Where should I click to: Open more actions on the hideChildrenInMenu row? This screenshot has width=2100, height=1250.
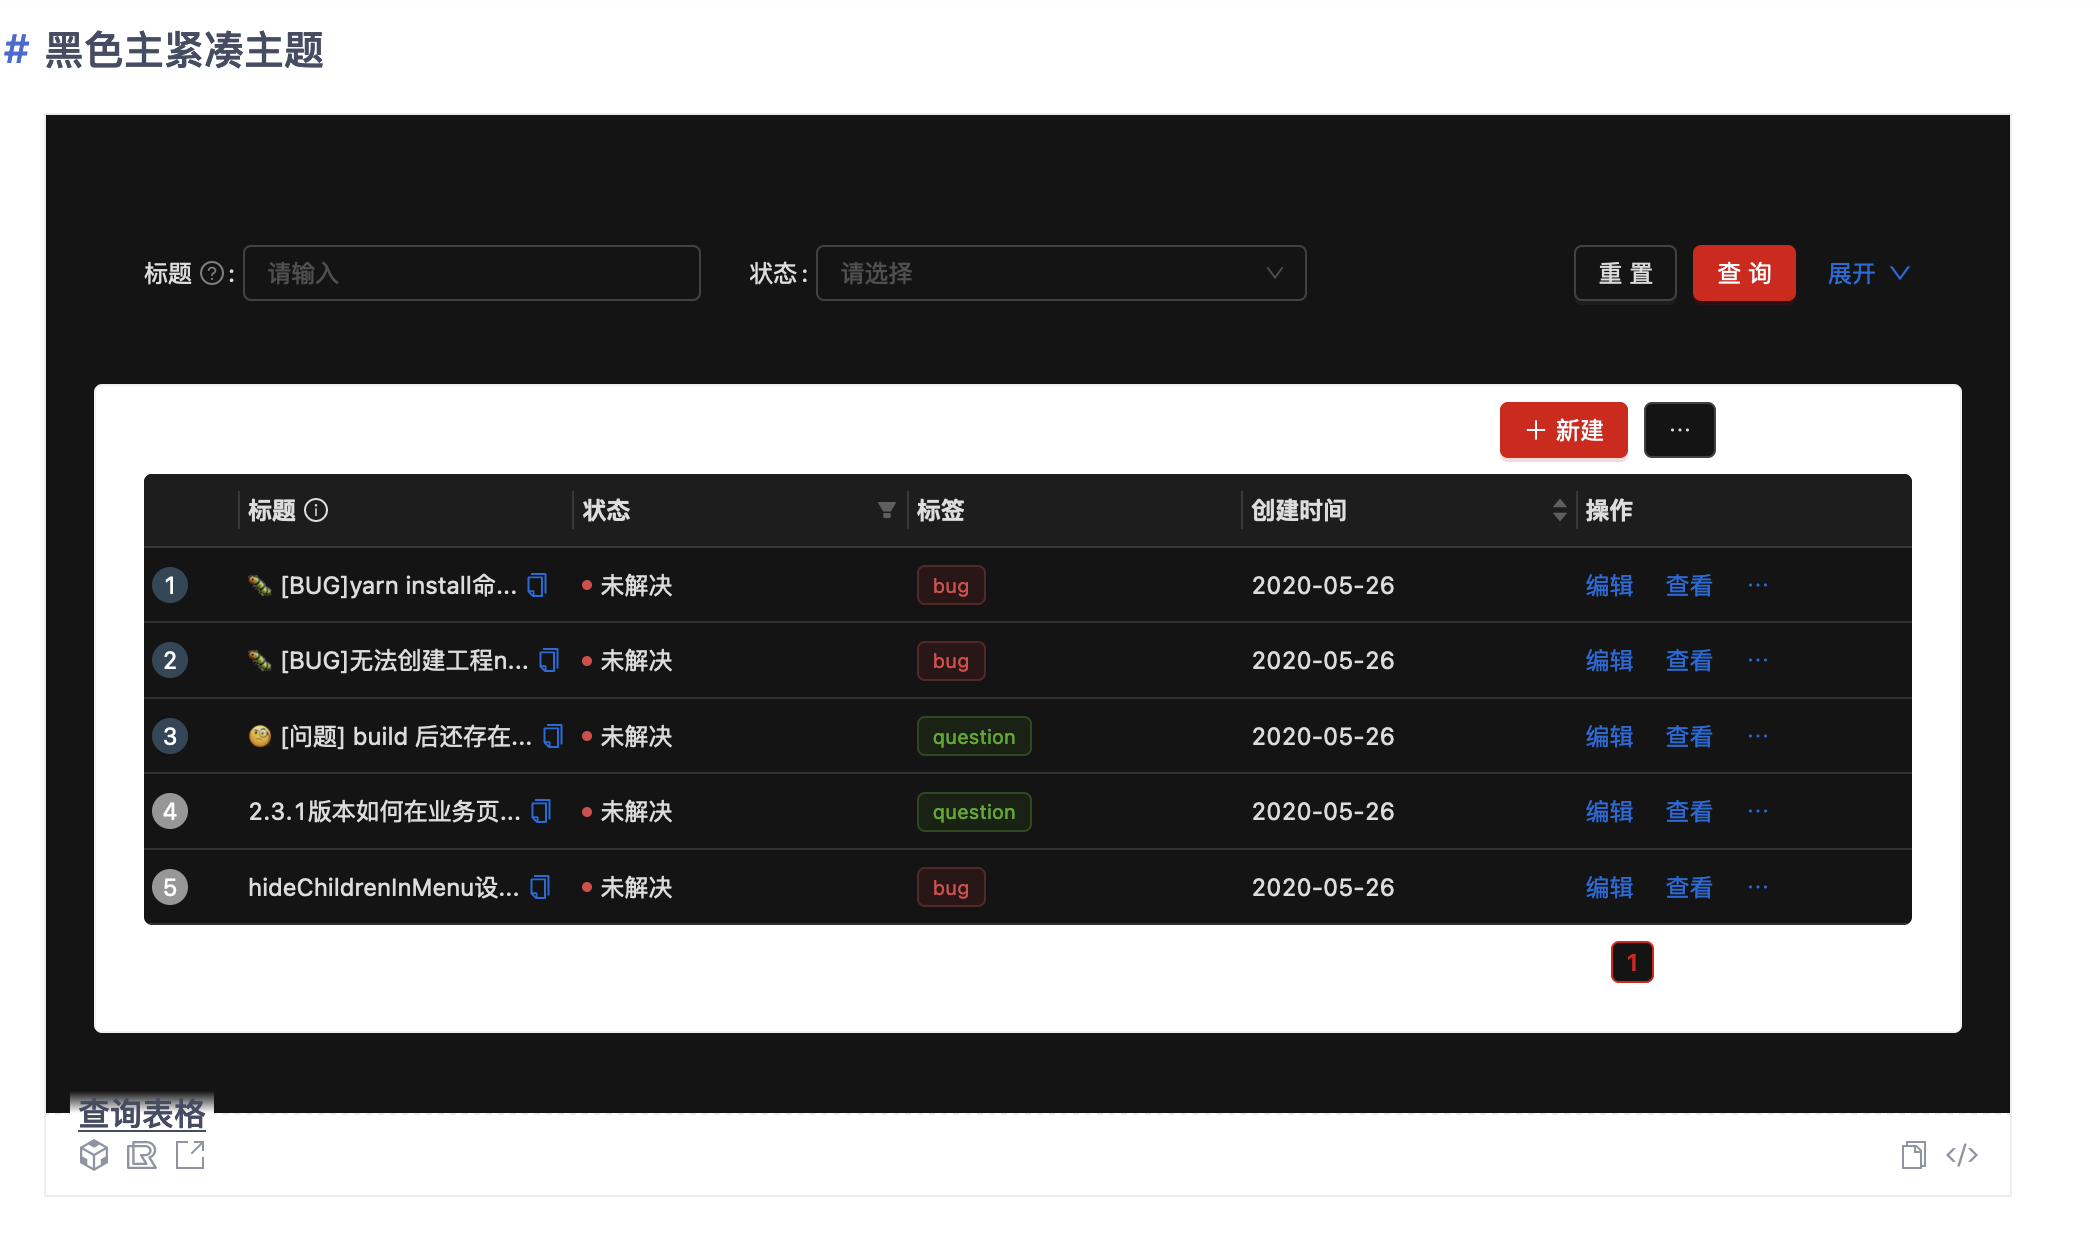tap(1757, 887)
